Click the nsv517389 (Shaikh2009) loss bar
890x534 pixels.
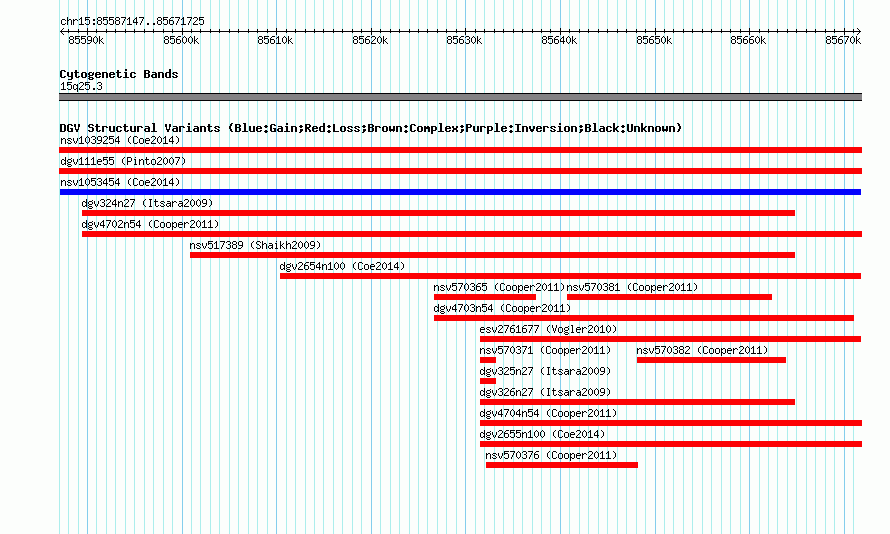(492, 255)
